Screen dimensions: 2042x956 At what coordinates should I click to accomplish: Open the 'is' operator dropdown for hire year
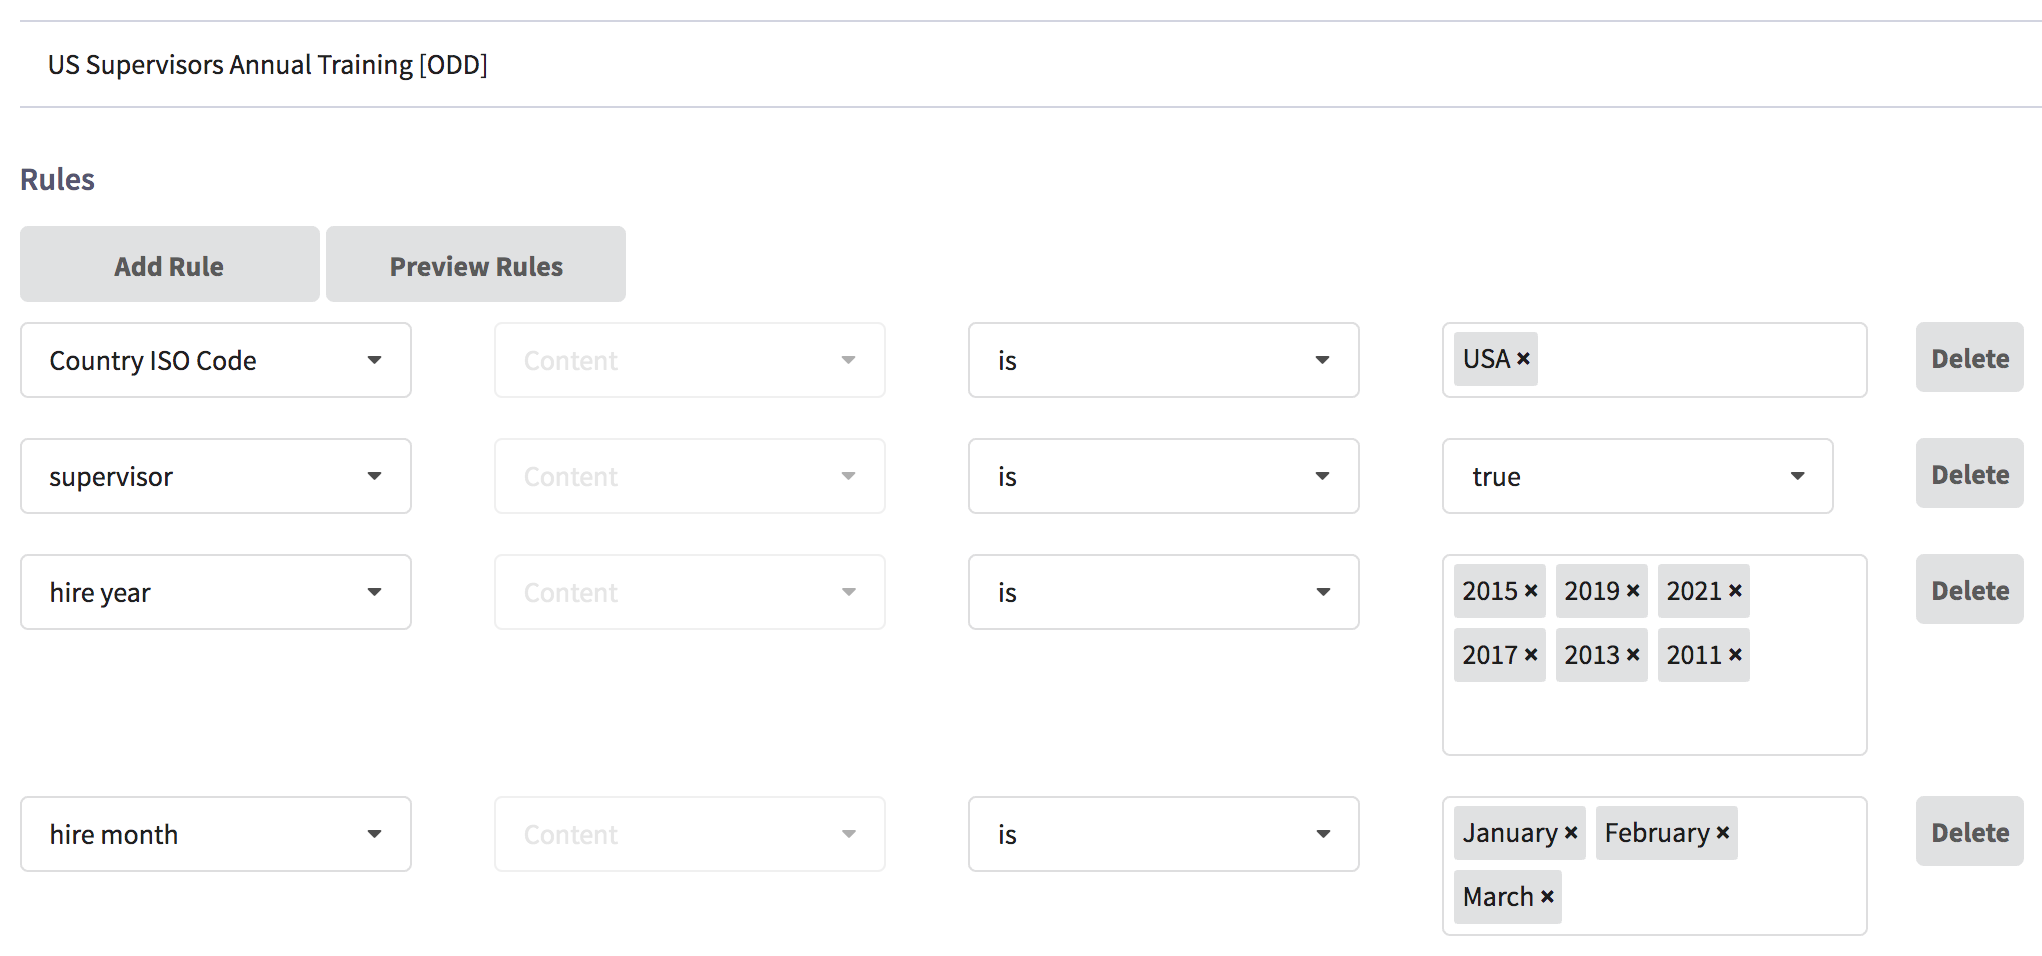(1164, 592)
